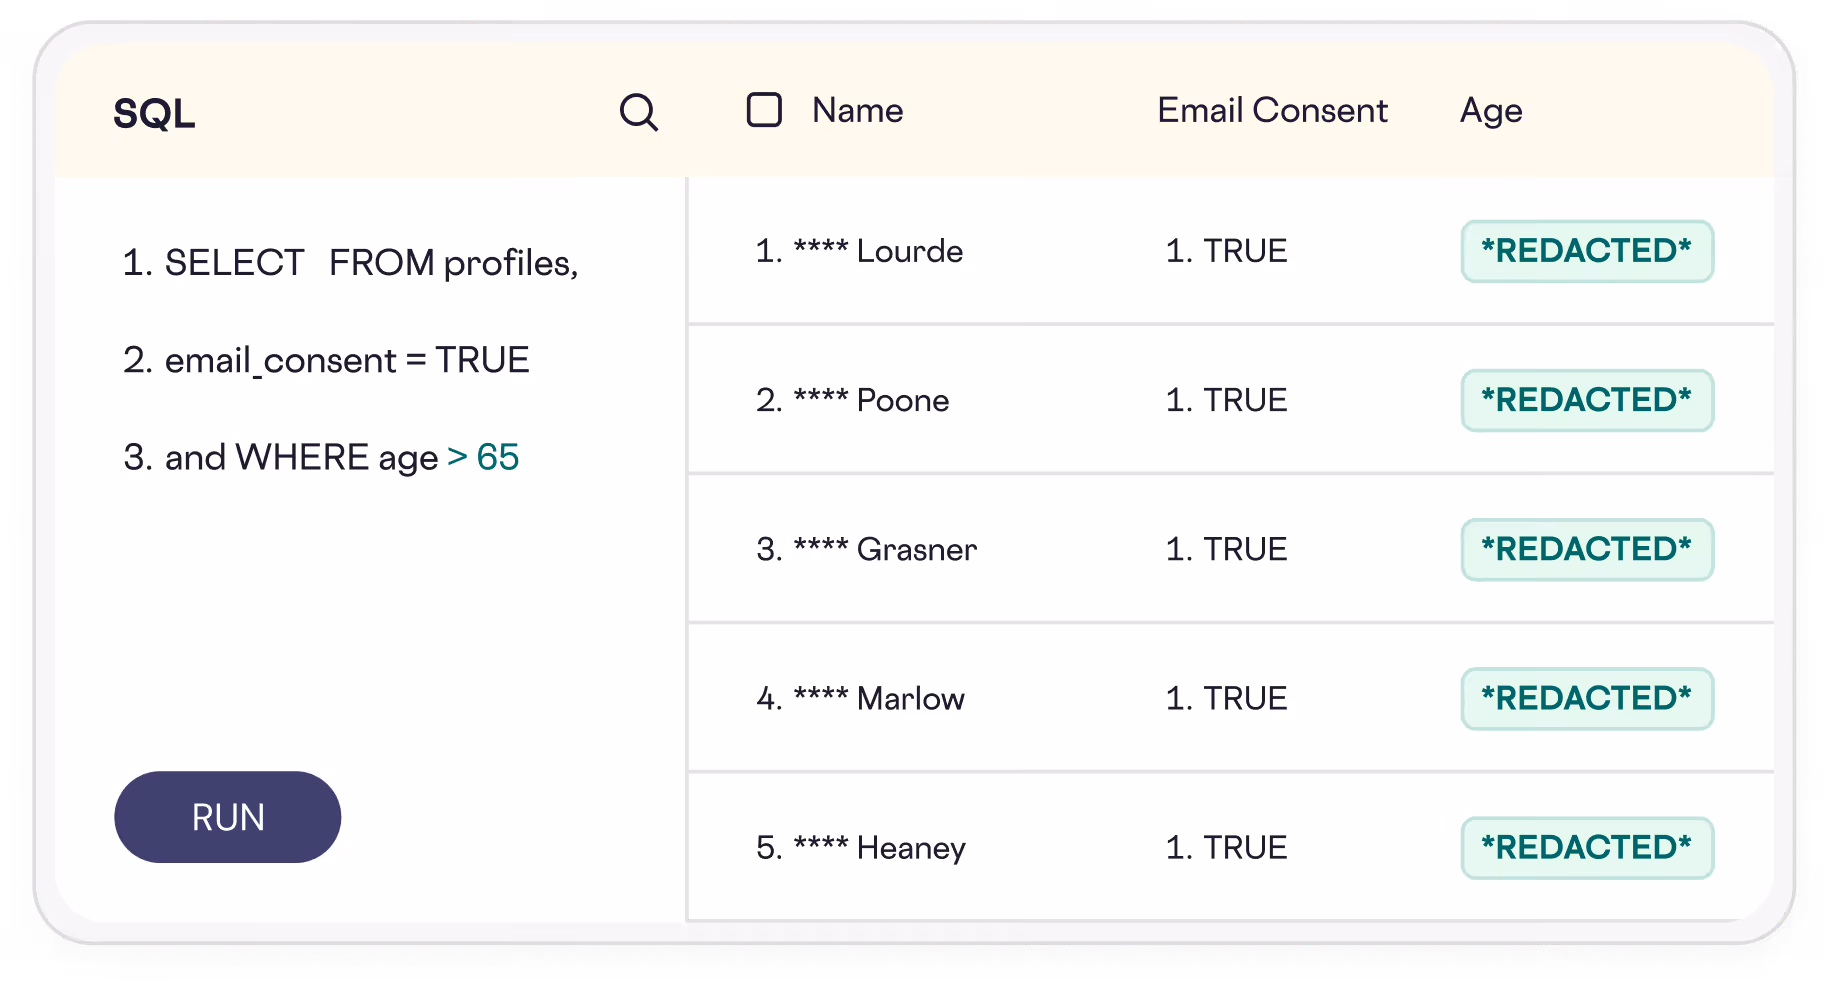1829x990 pixels.
Task: Click the search magnifier icon
Action: pyautogui.click(x=638, y=112)
